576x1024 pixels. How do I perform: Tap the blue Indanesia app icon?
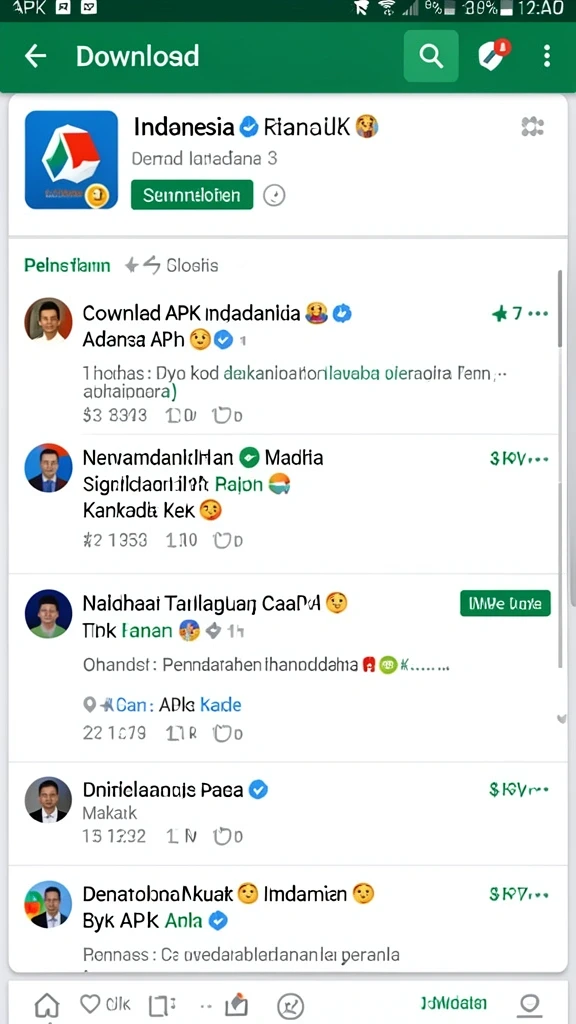tap(71, 160)
